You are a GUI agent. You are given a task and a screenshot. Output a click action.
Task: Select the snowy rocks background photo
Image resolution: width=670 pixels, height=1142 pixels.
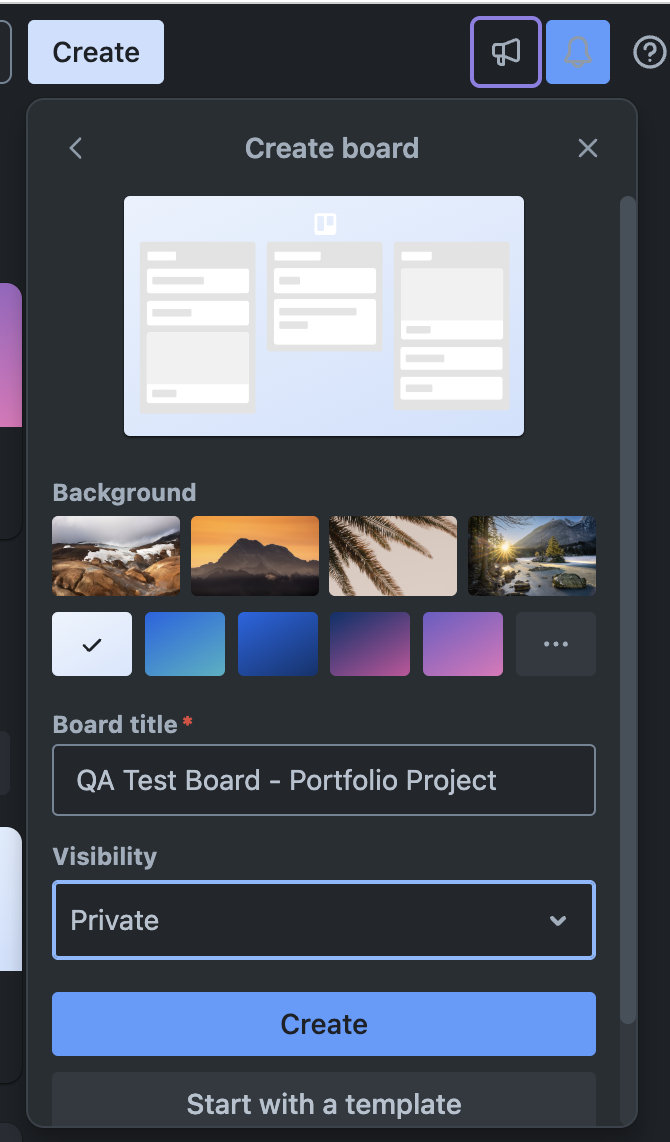(x=116, y=556)
